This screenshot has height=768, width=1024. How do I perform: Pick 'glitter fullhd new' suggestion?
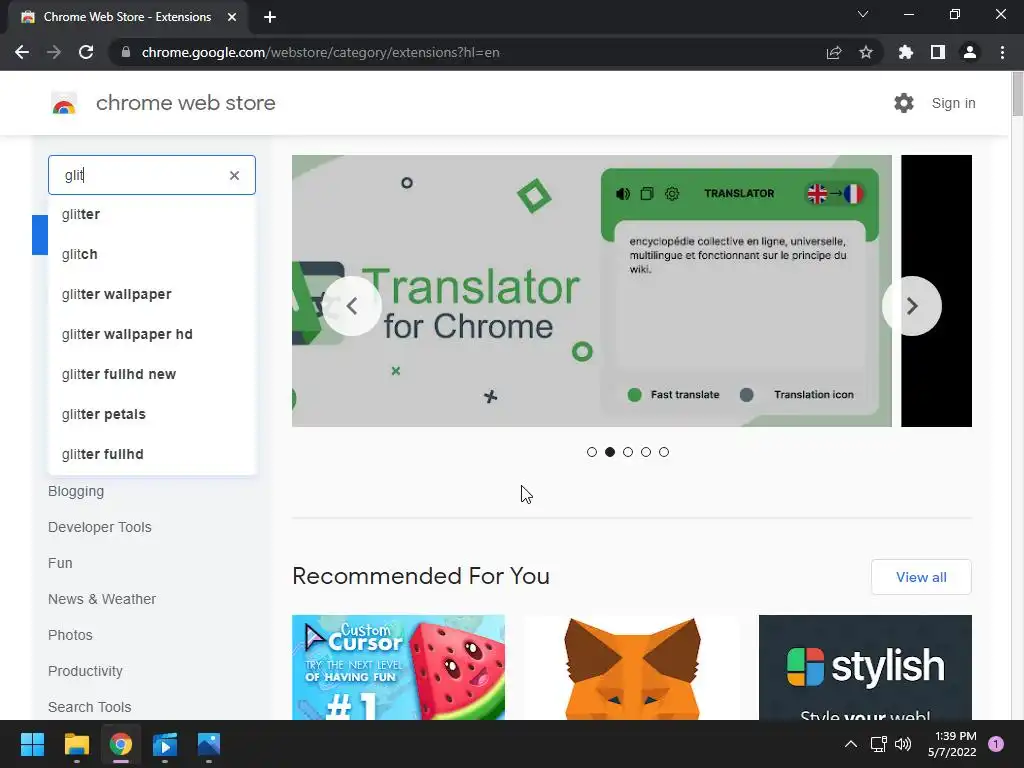(152, 374)
